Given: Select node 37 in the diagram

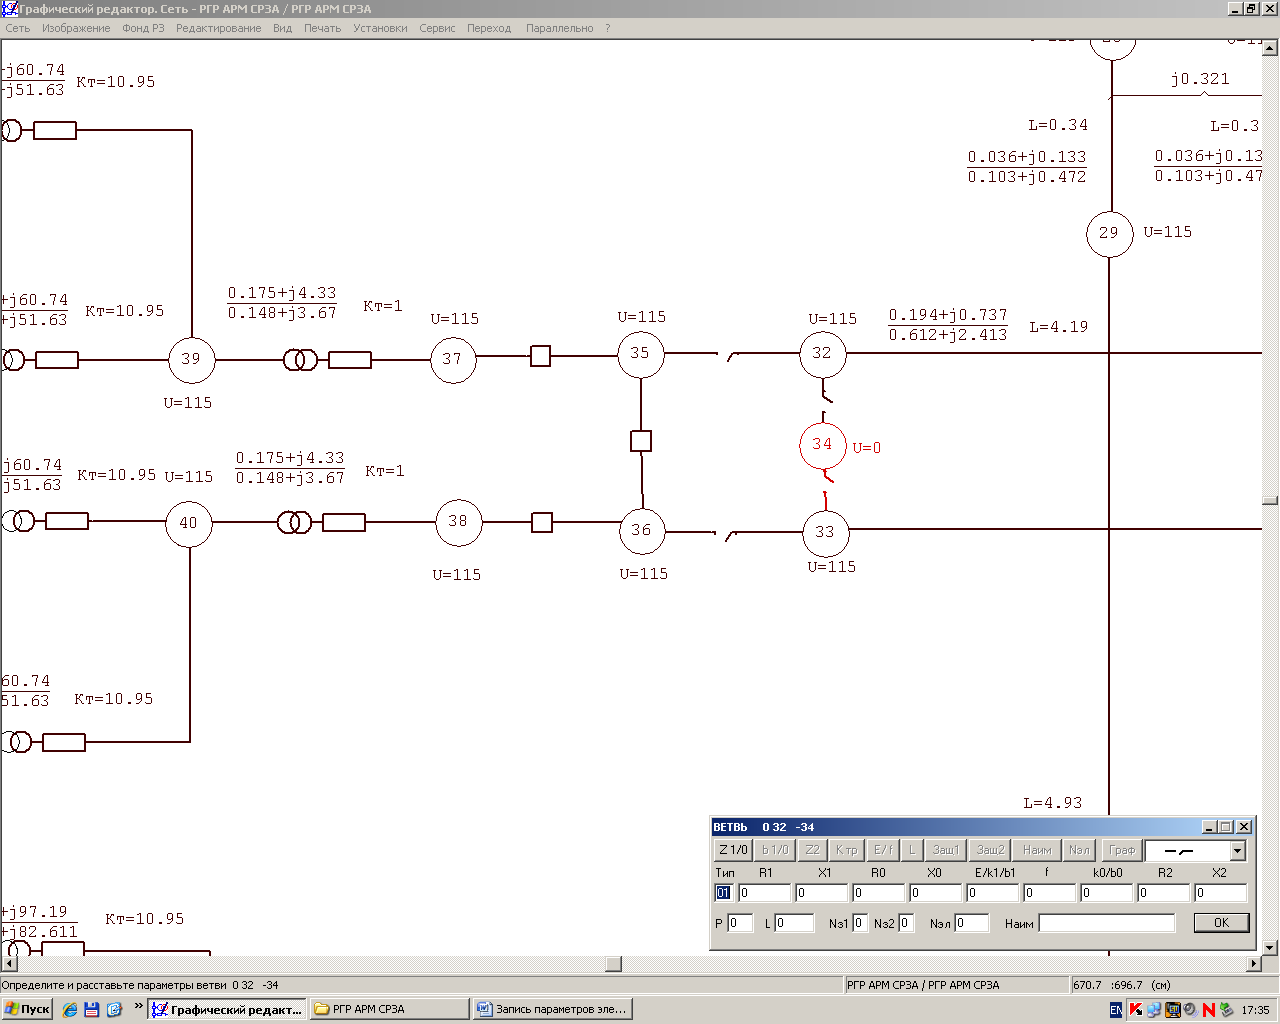Looking at the screenshot, I should click(x=453, y=359).
